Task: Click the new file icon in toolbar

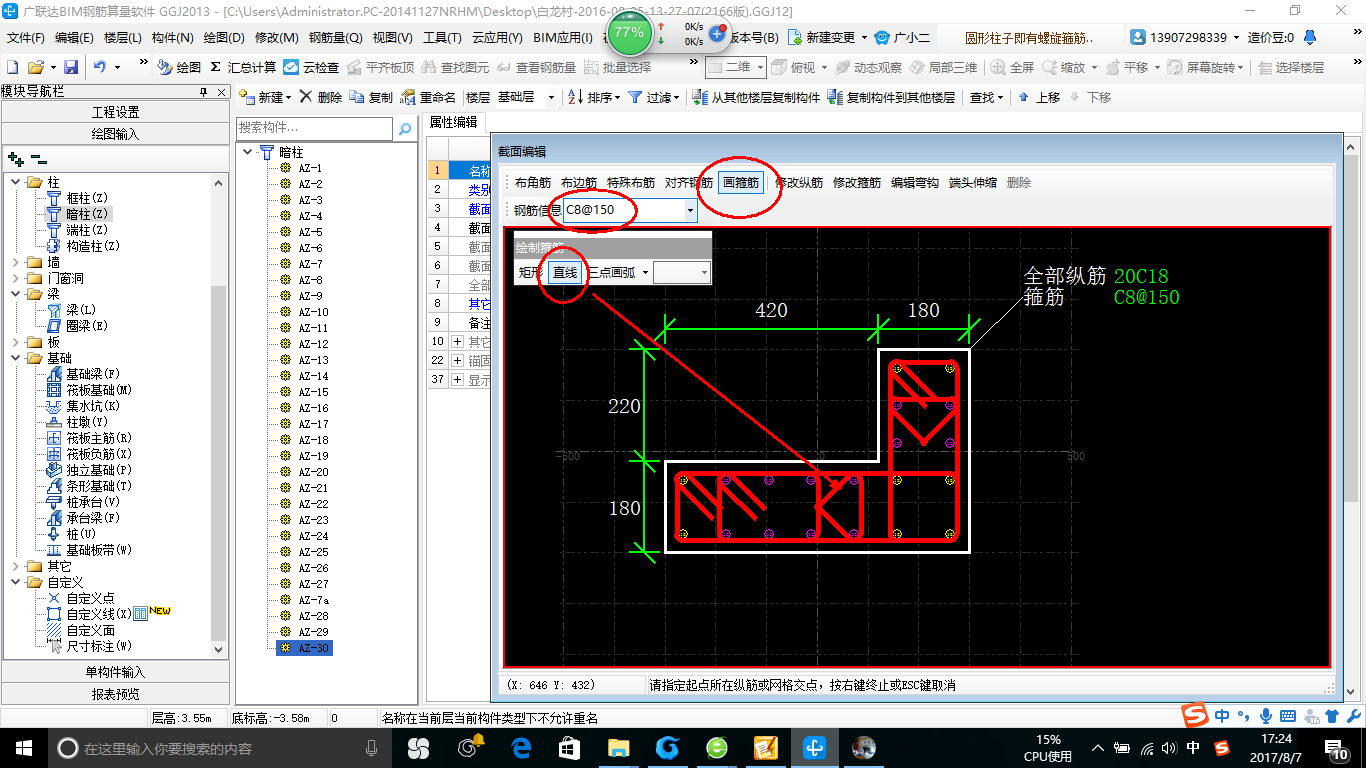Action: [12, 67]
